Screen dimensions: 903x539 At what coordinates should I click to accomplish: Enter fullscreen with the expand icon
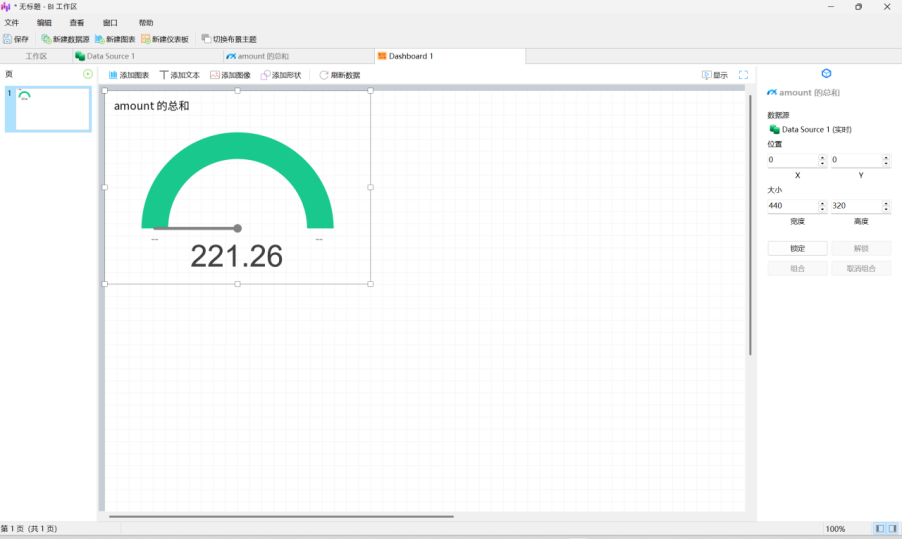pos(743,75)
